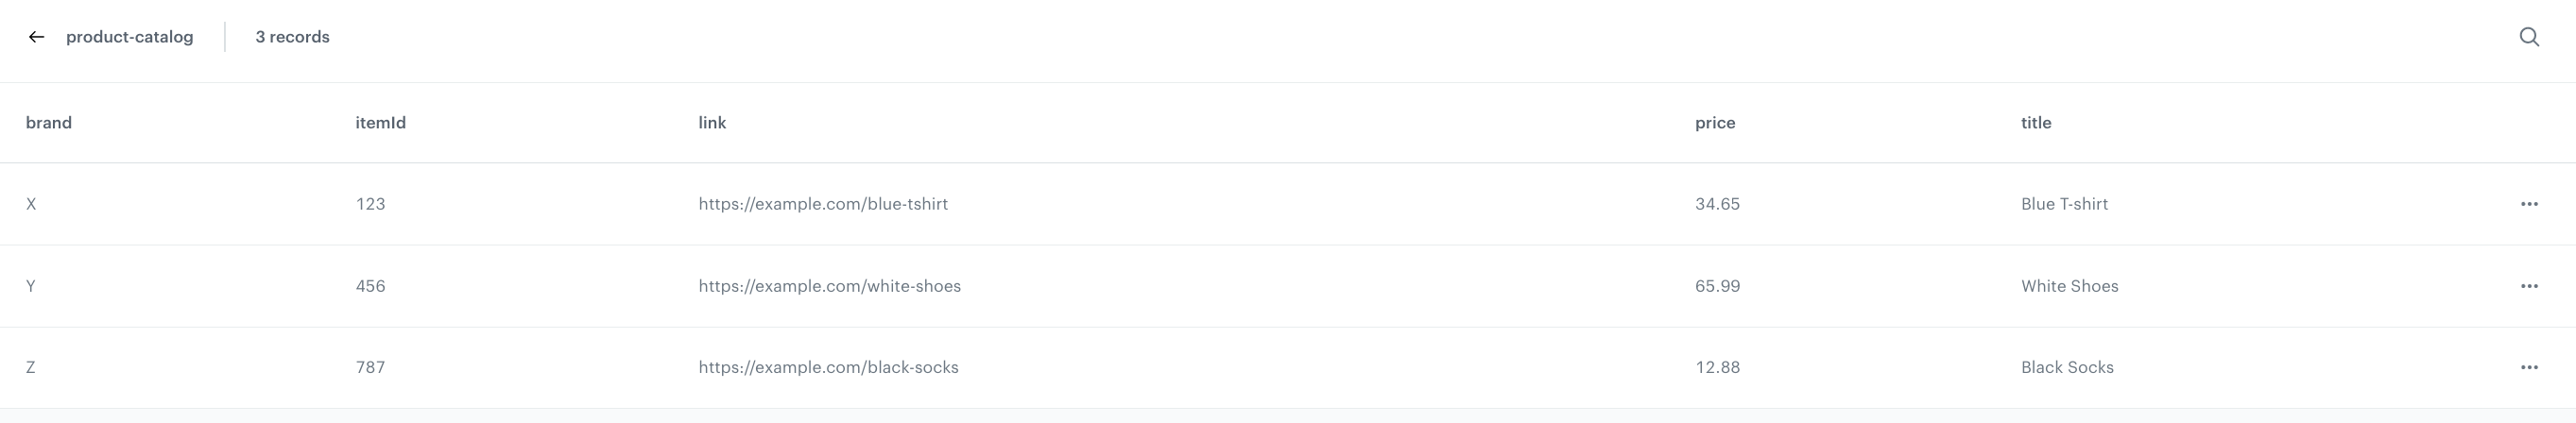This screenshot has width=2576, height=423.
Task: Click the back arrow icon
Action: [37, 37]
